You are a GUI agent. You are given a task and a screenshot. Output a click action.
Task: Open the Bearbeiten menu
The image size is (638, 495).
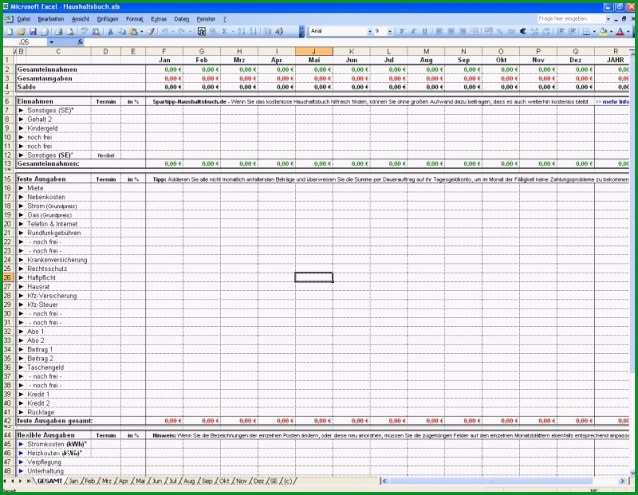(51, 19)
